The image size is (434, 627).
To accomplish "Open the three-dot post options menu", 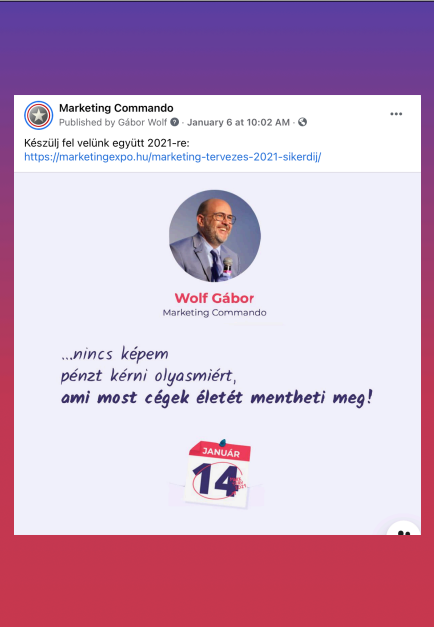I will [396, 114].
